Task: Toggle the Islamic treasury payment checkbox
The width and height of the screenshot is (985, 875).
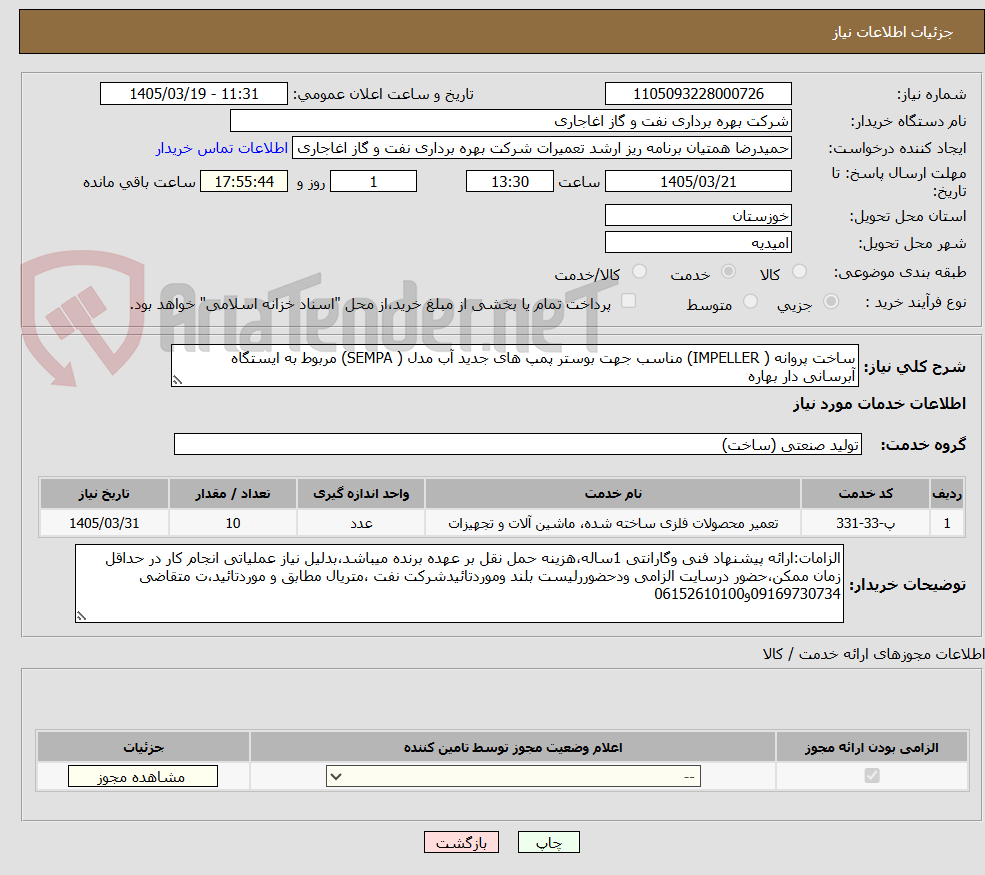Action: 628,301
